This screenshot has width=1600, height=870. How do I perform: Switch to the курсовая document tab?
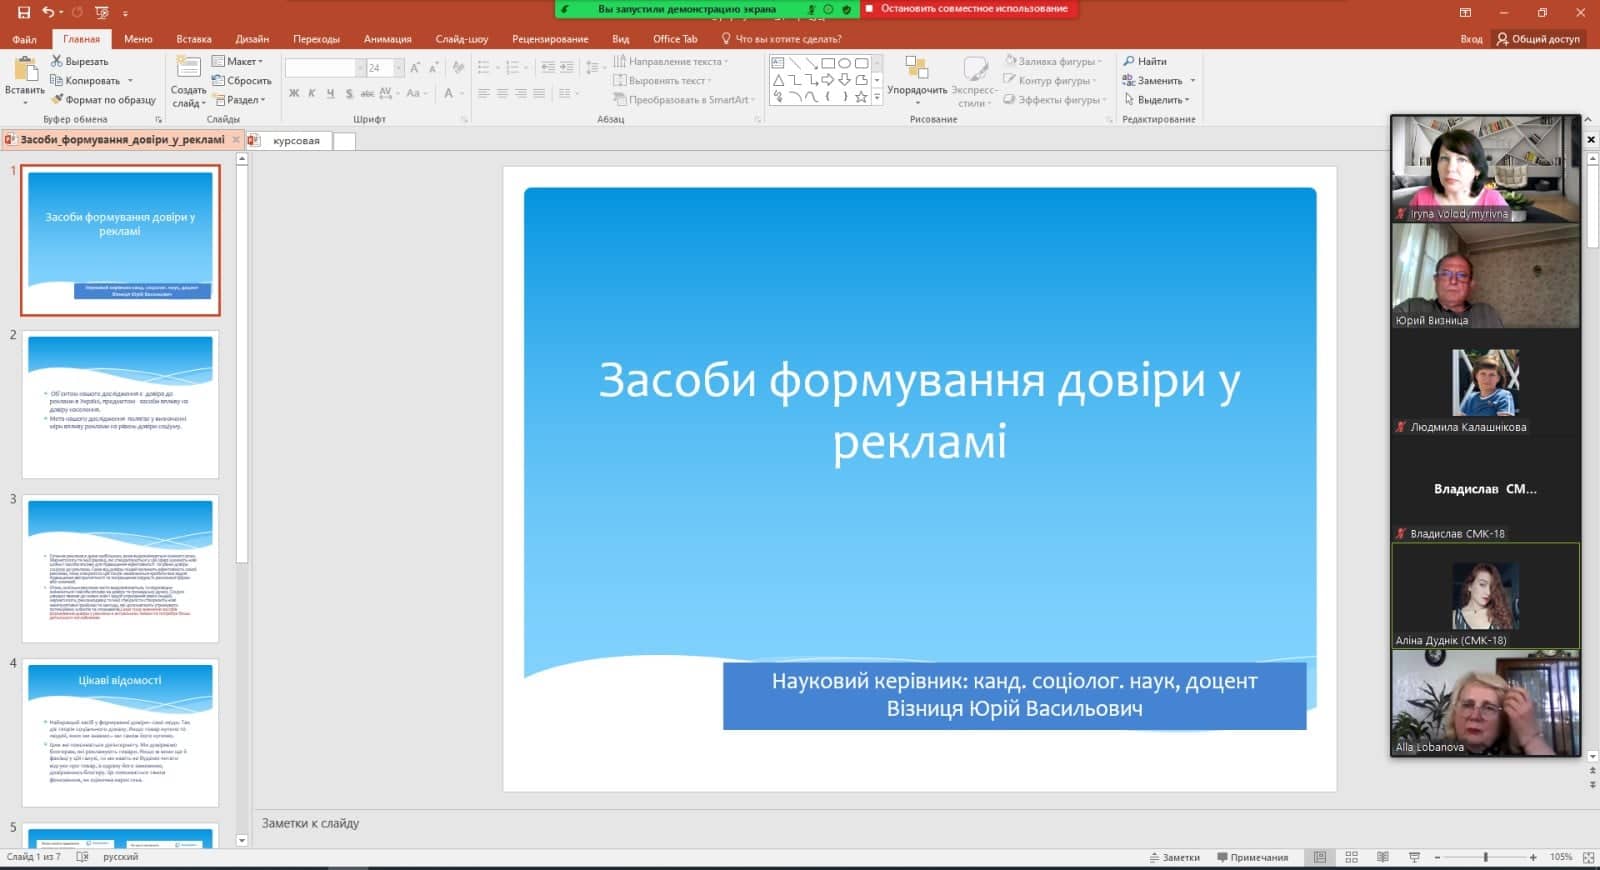coord(296,141)
